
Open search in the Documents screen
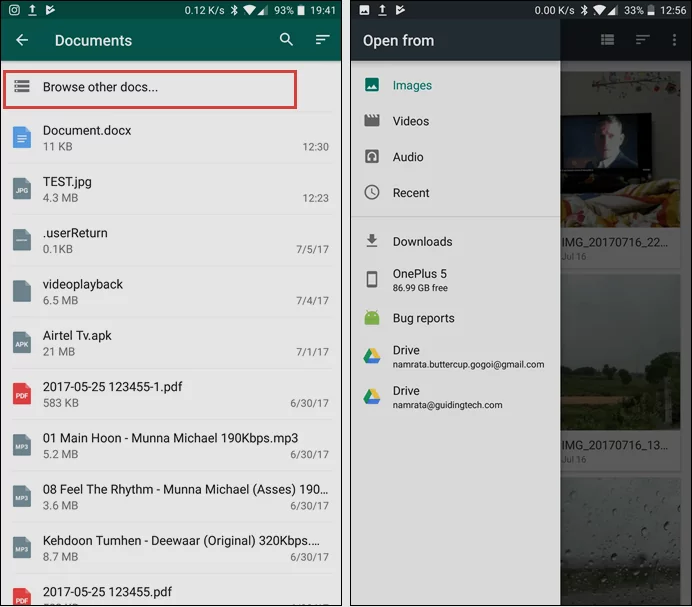pyautogui.click(x=286, y=40)
